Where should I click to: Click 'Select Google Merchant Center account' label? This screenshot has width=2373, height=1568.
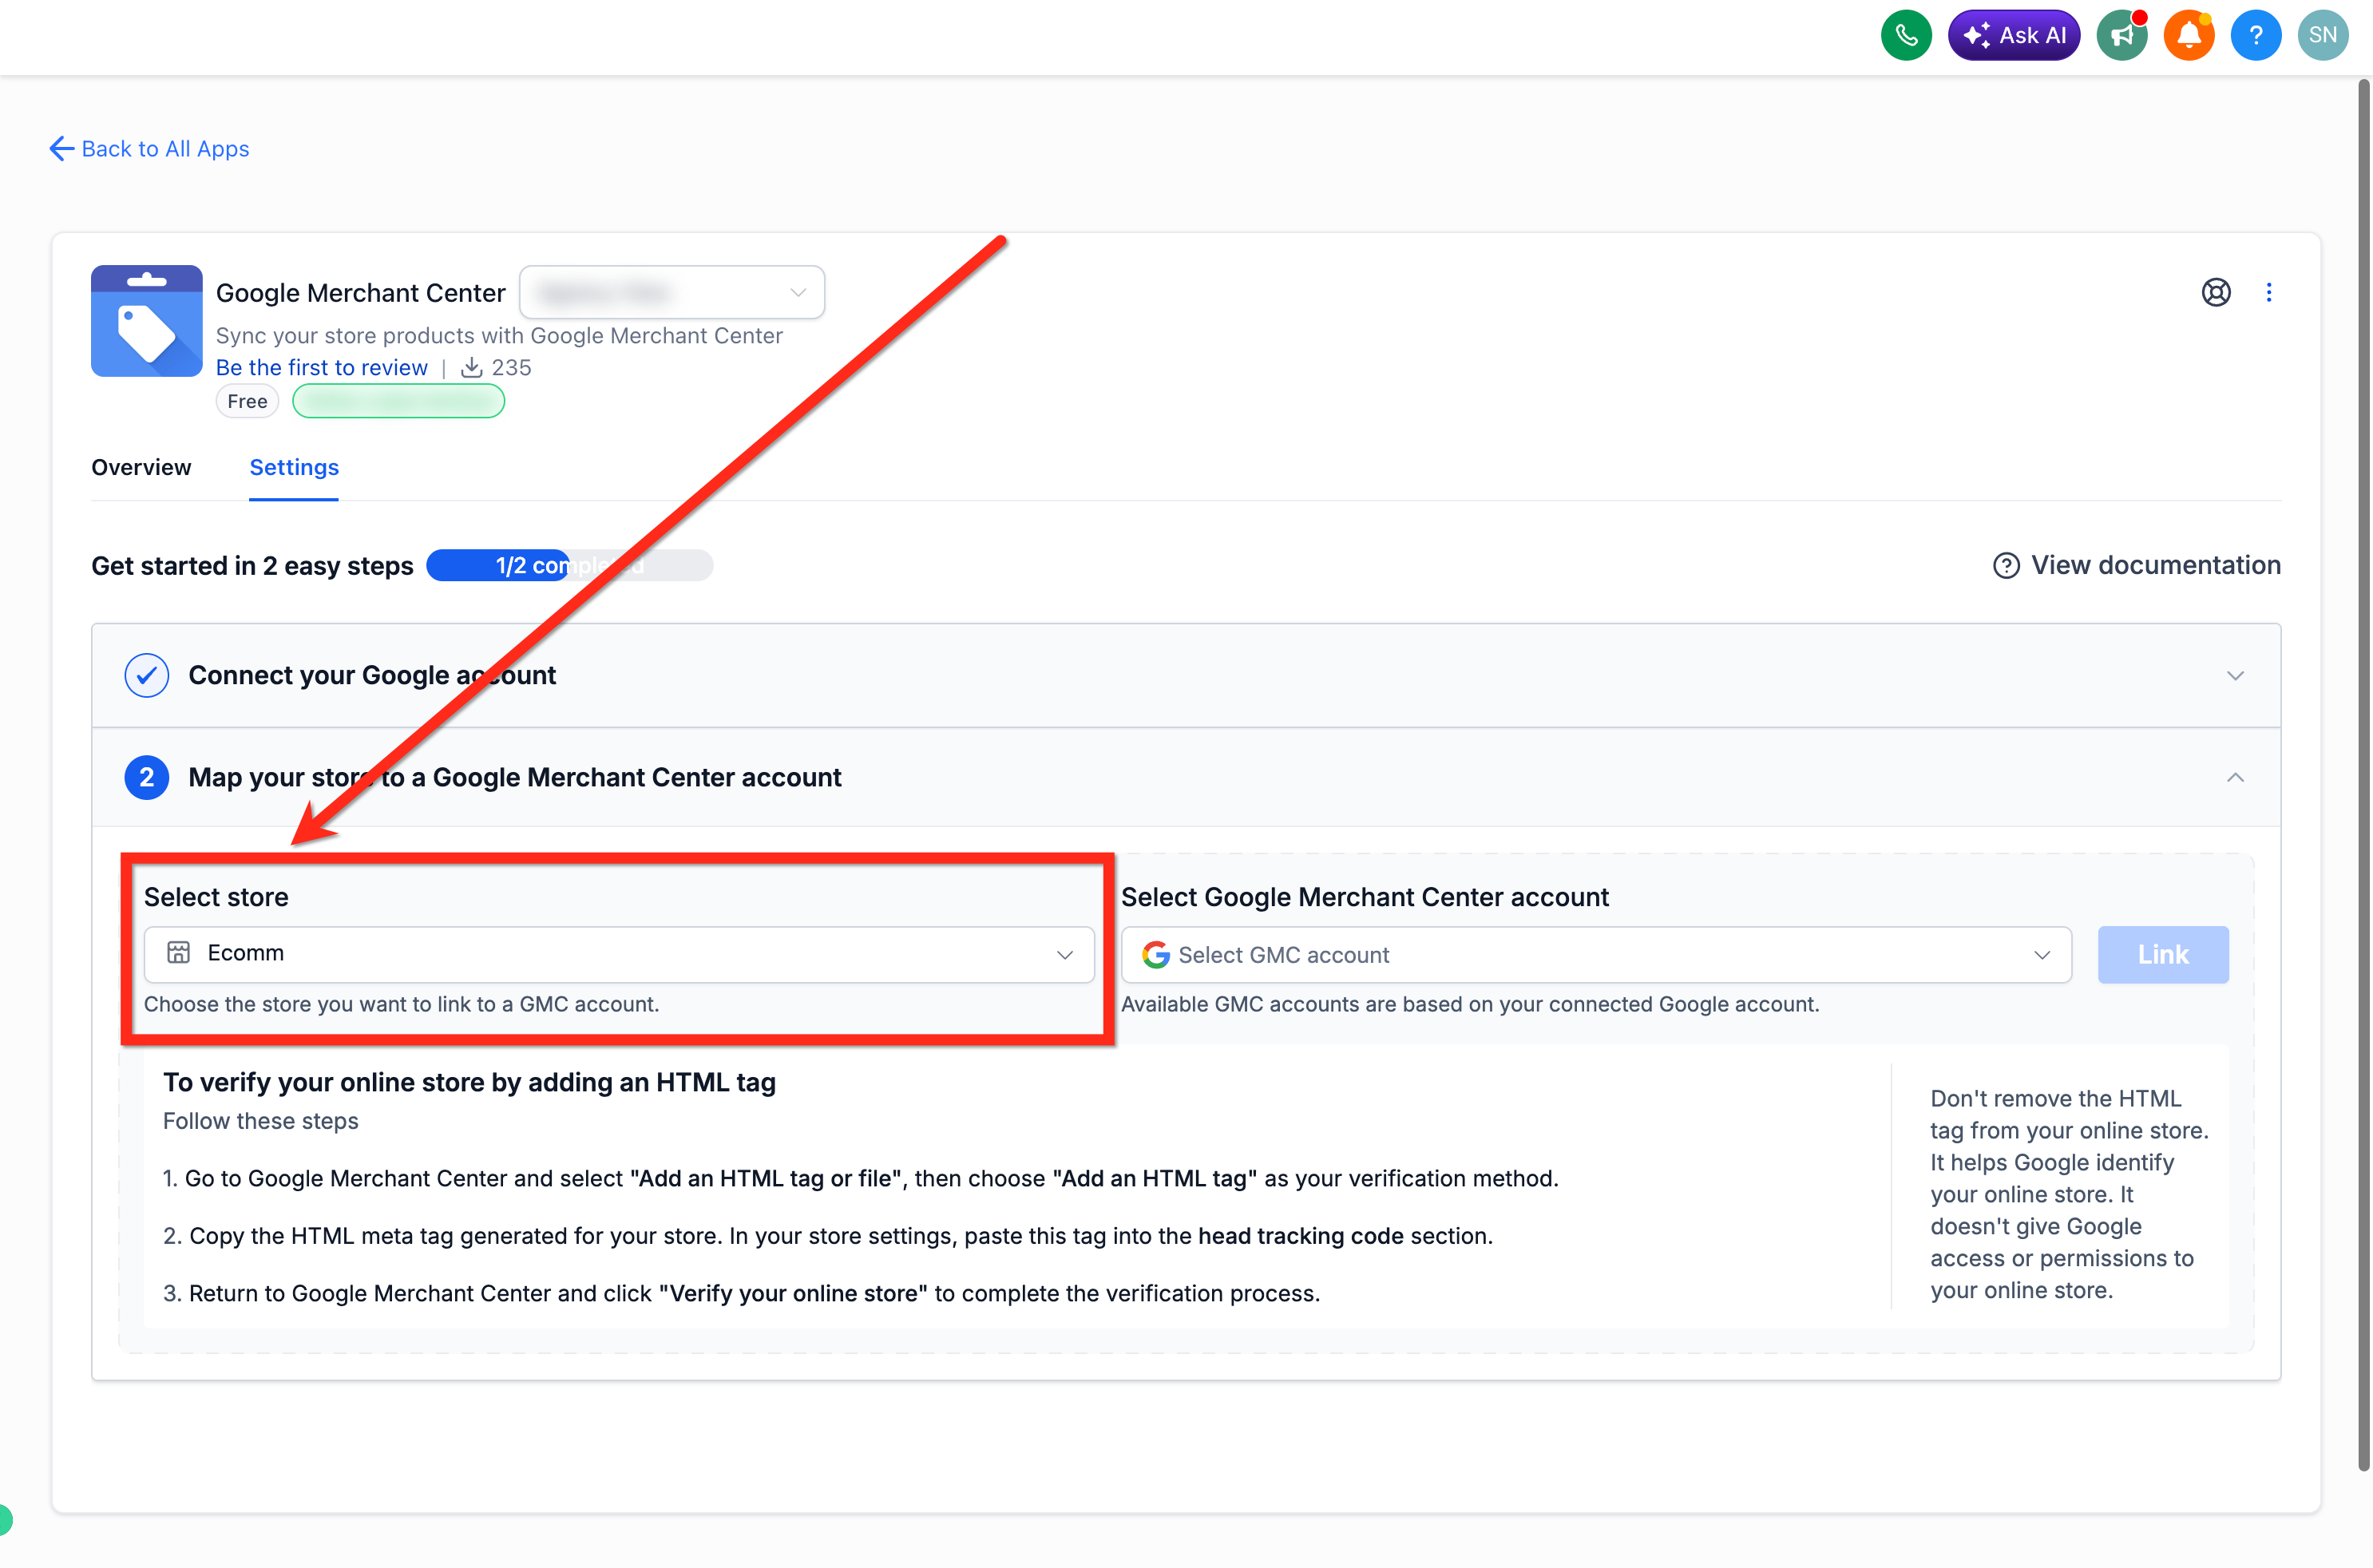[x=1365, y=897]
